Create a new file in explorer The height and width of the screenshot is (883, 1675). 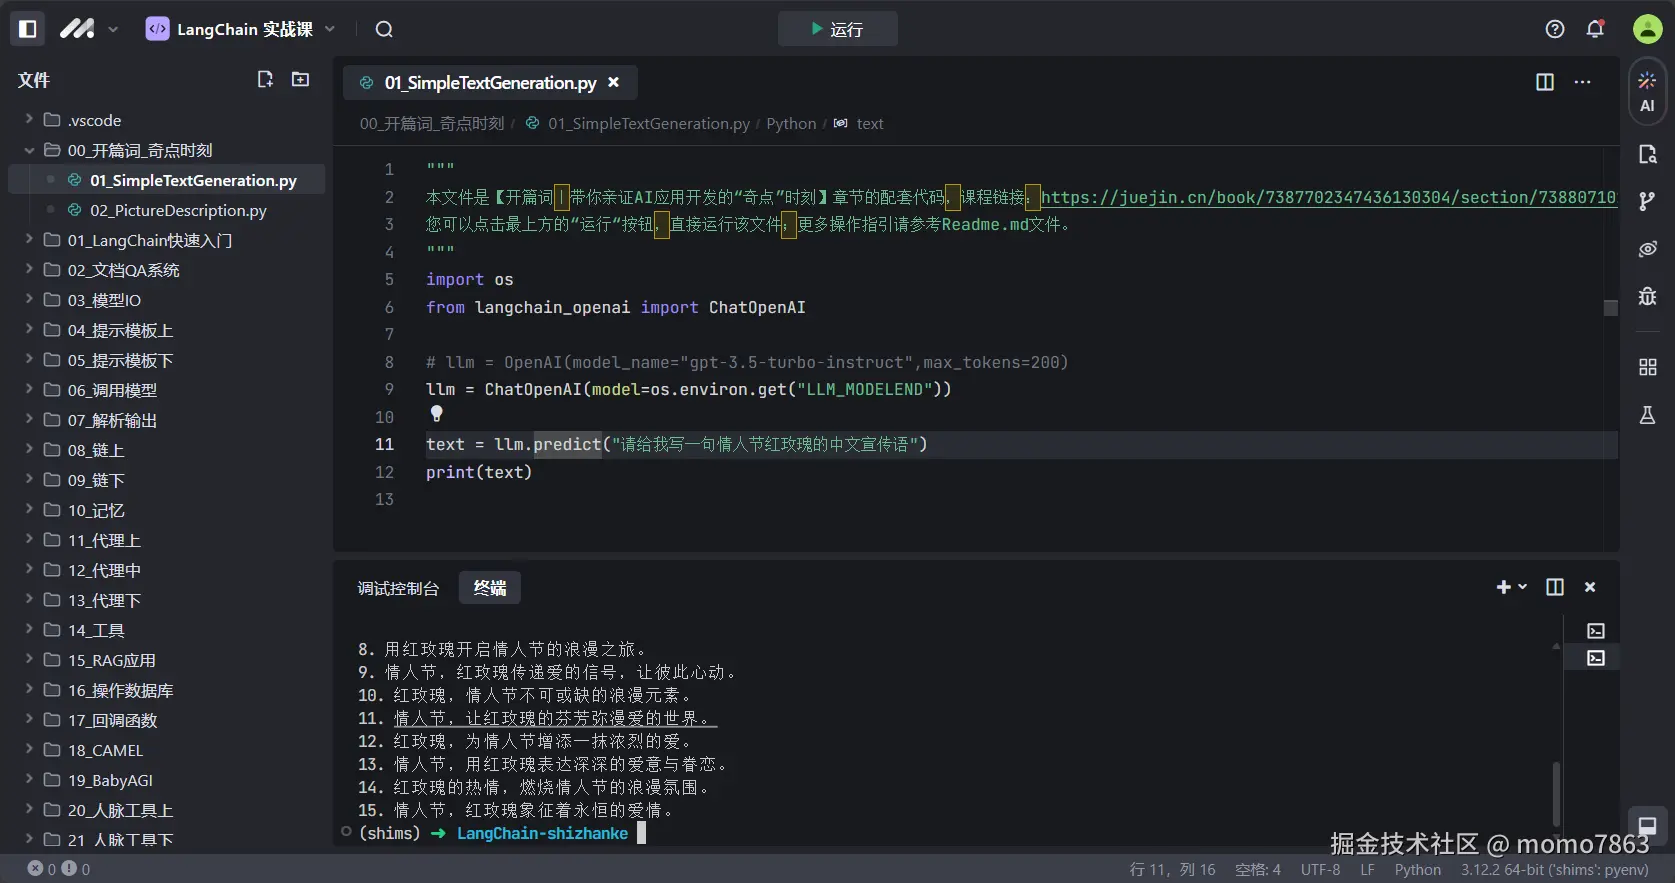tap(265, 79)
